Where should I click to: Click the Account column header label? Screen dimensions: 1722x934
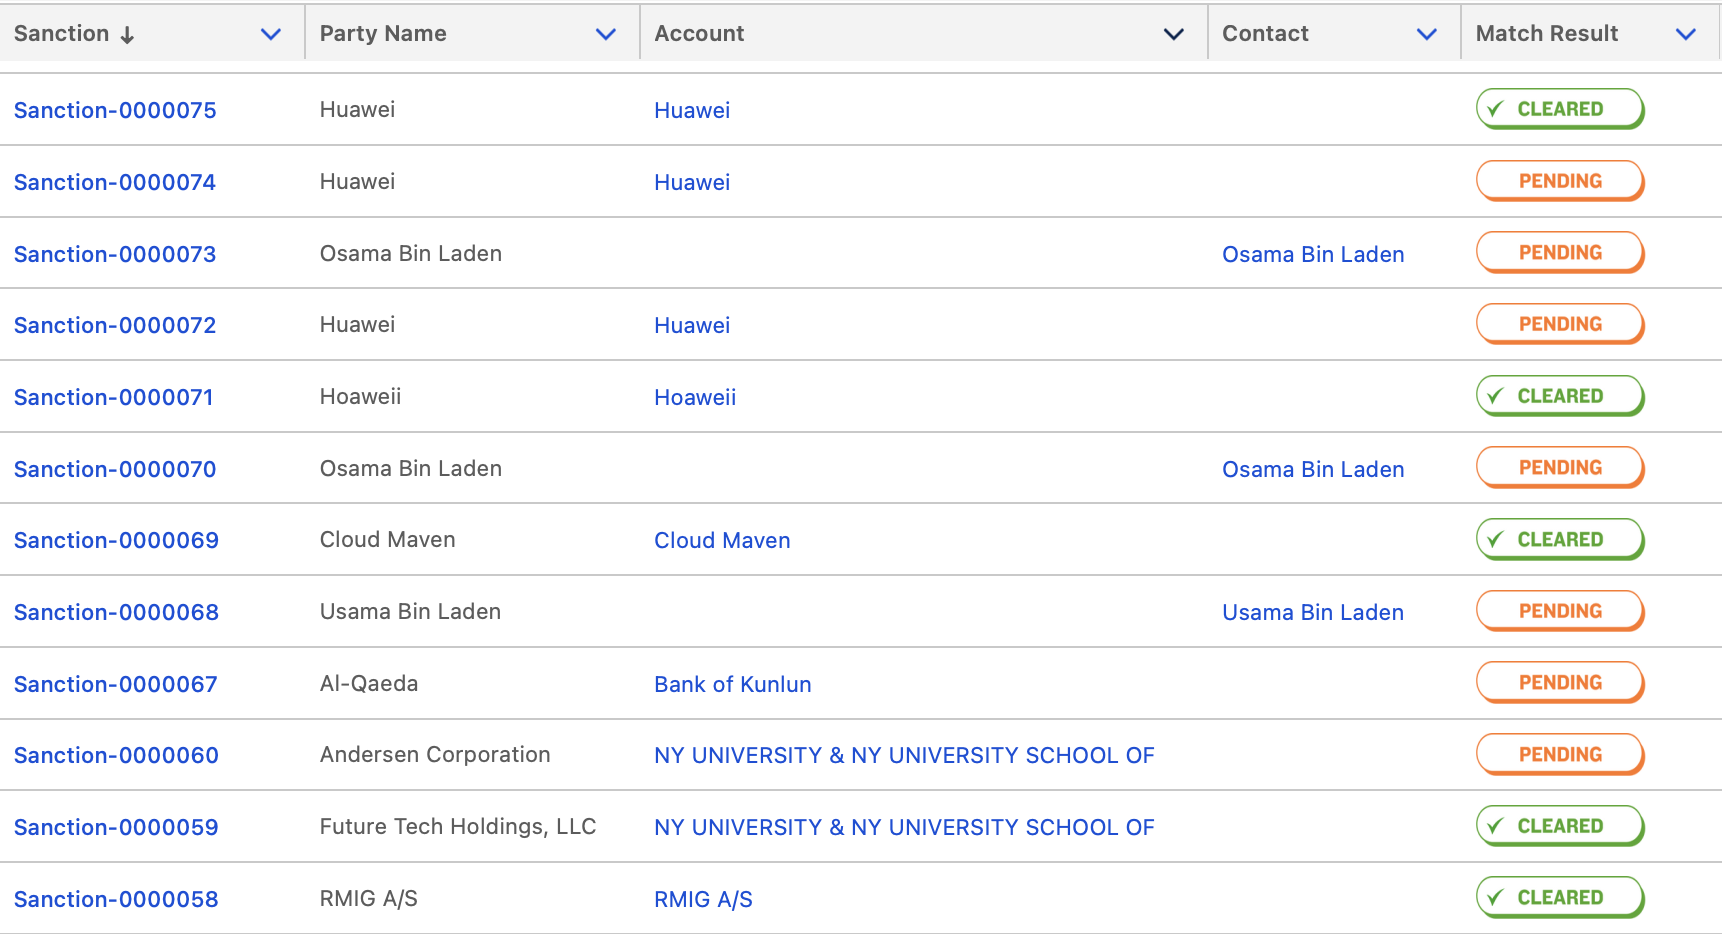(x=699, y=33)
